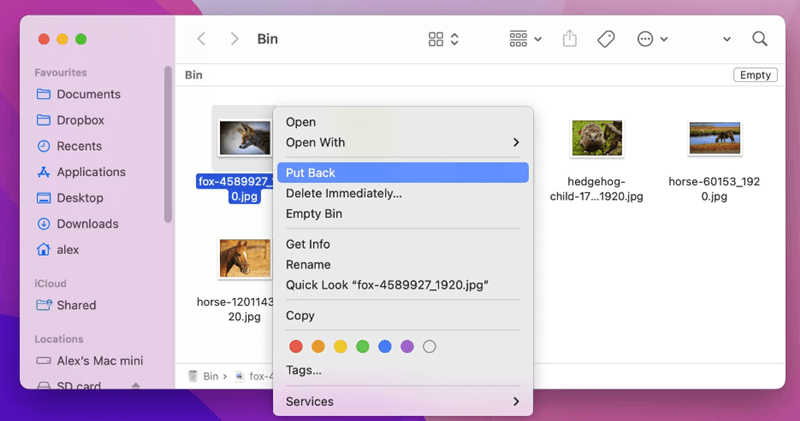The width and height of the screenshot is (800, 421).
Task: Expand the Services submenu
Action: tap(403, 402)
